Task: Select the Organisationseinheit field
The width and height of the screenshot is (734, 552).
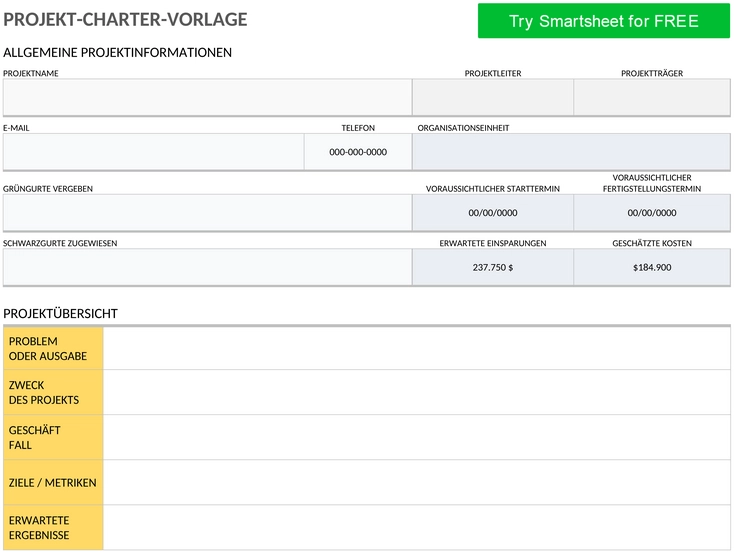Action: (571, 152)
